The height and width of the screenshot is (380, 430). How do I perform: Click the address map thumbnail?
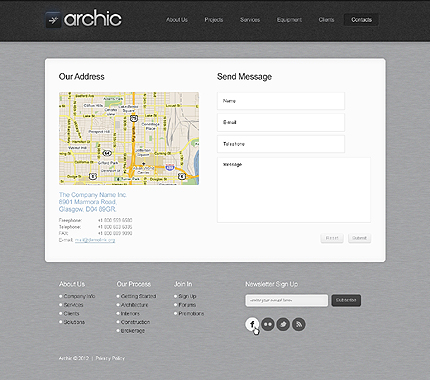129,138
